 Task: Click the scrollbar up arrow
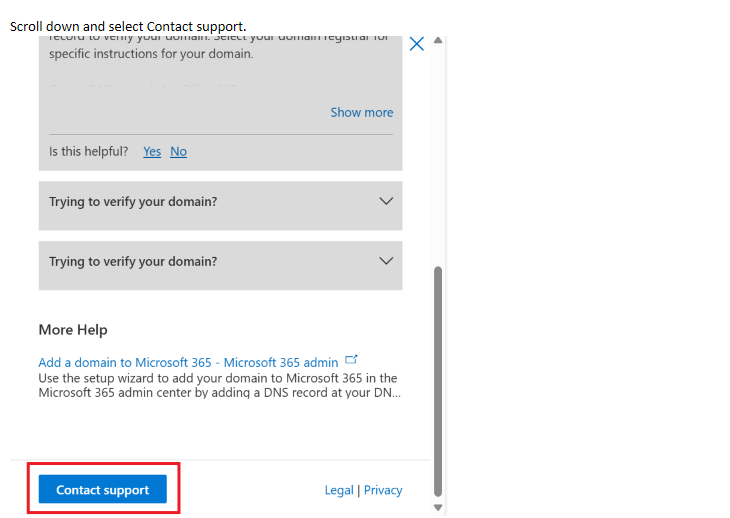point(438,40)
